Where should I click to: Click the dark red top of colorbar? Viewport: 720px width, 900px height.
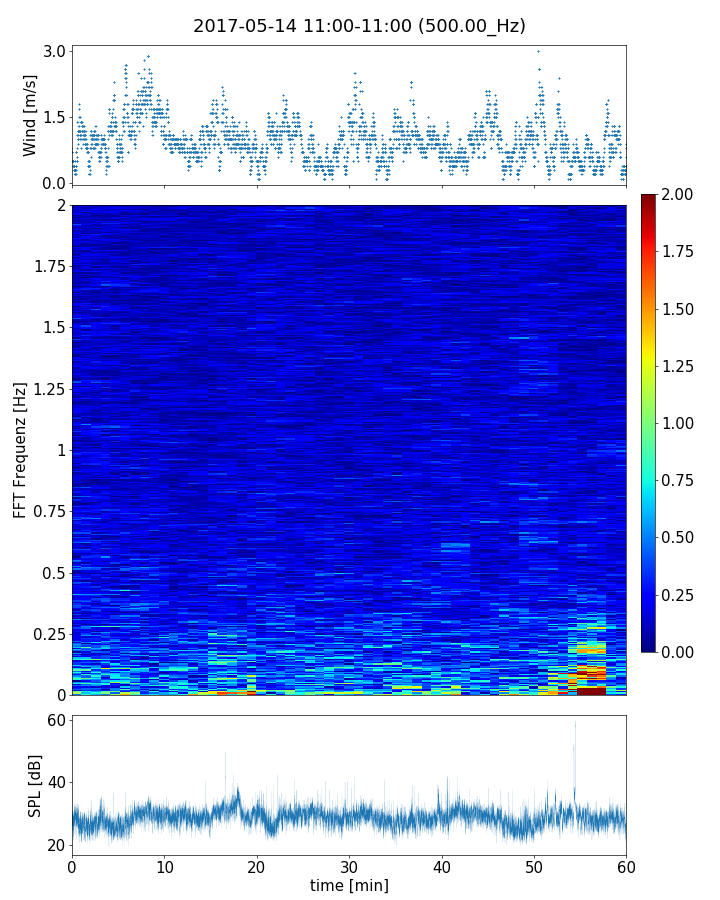pyautogui.click(x=649, y=199)
